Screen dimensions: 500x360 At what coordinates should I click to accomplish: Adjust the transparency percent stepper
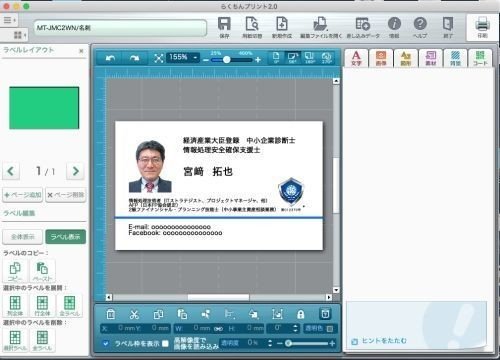tap(270, 343)
